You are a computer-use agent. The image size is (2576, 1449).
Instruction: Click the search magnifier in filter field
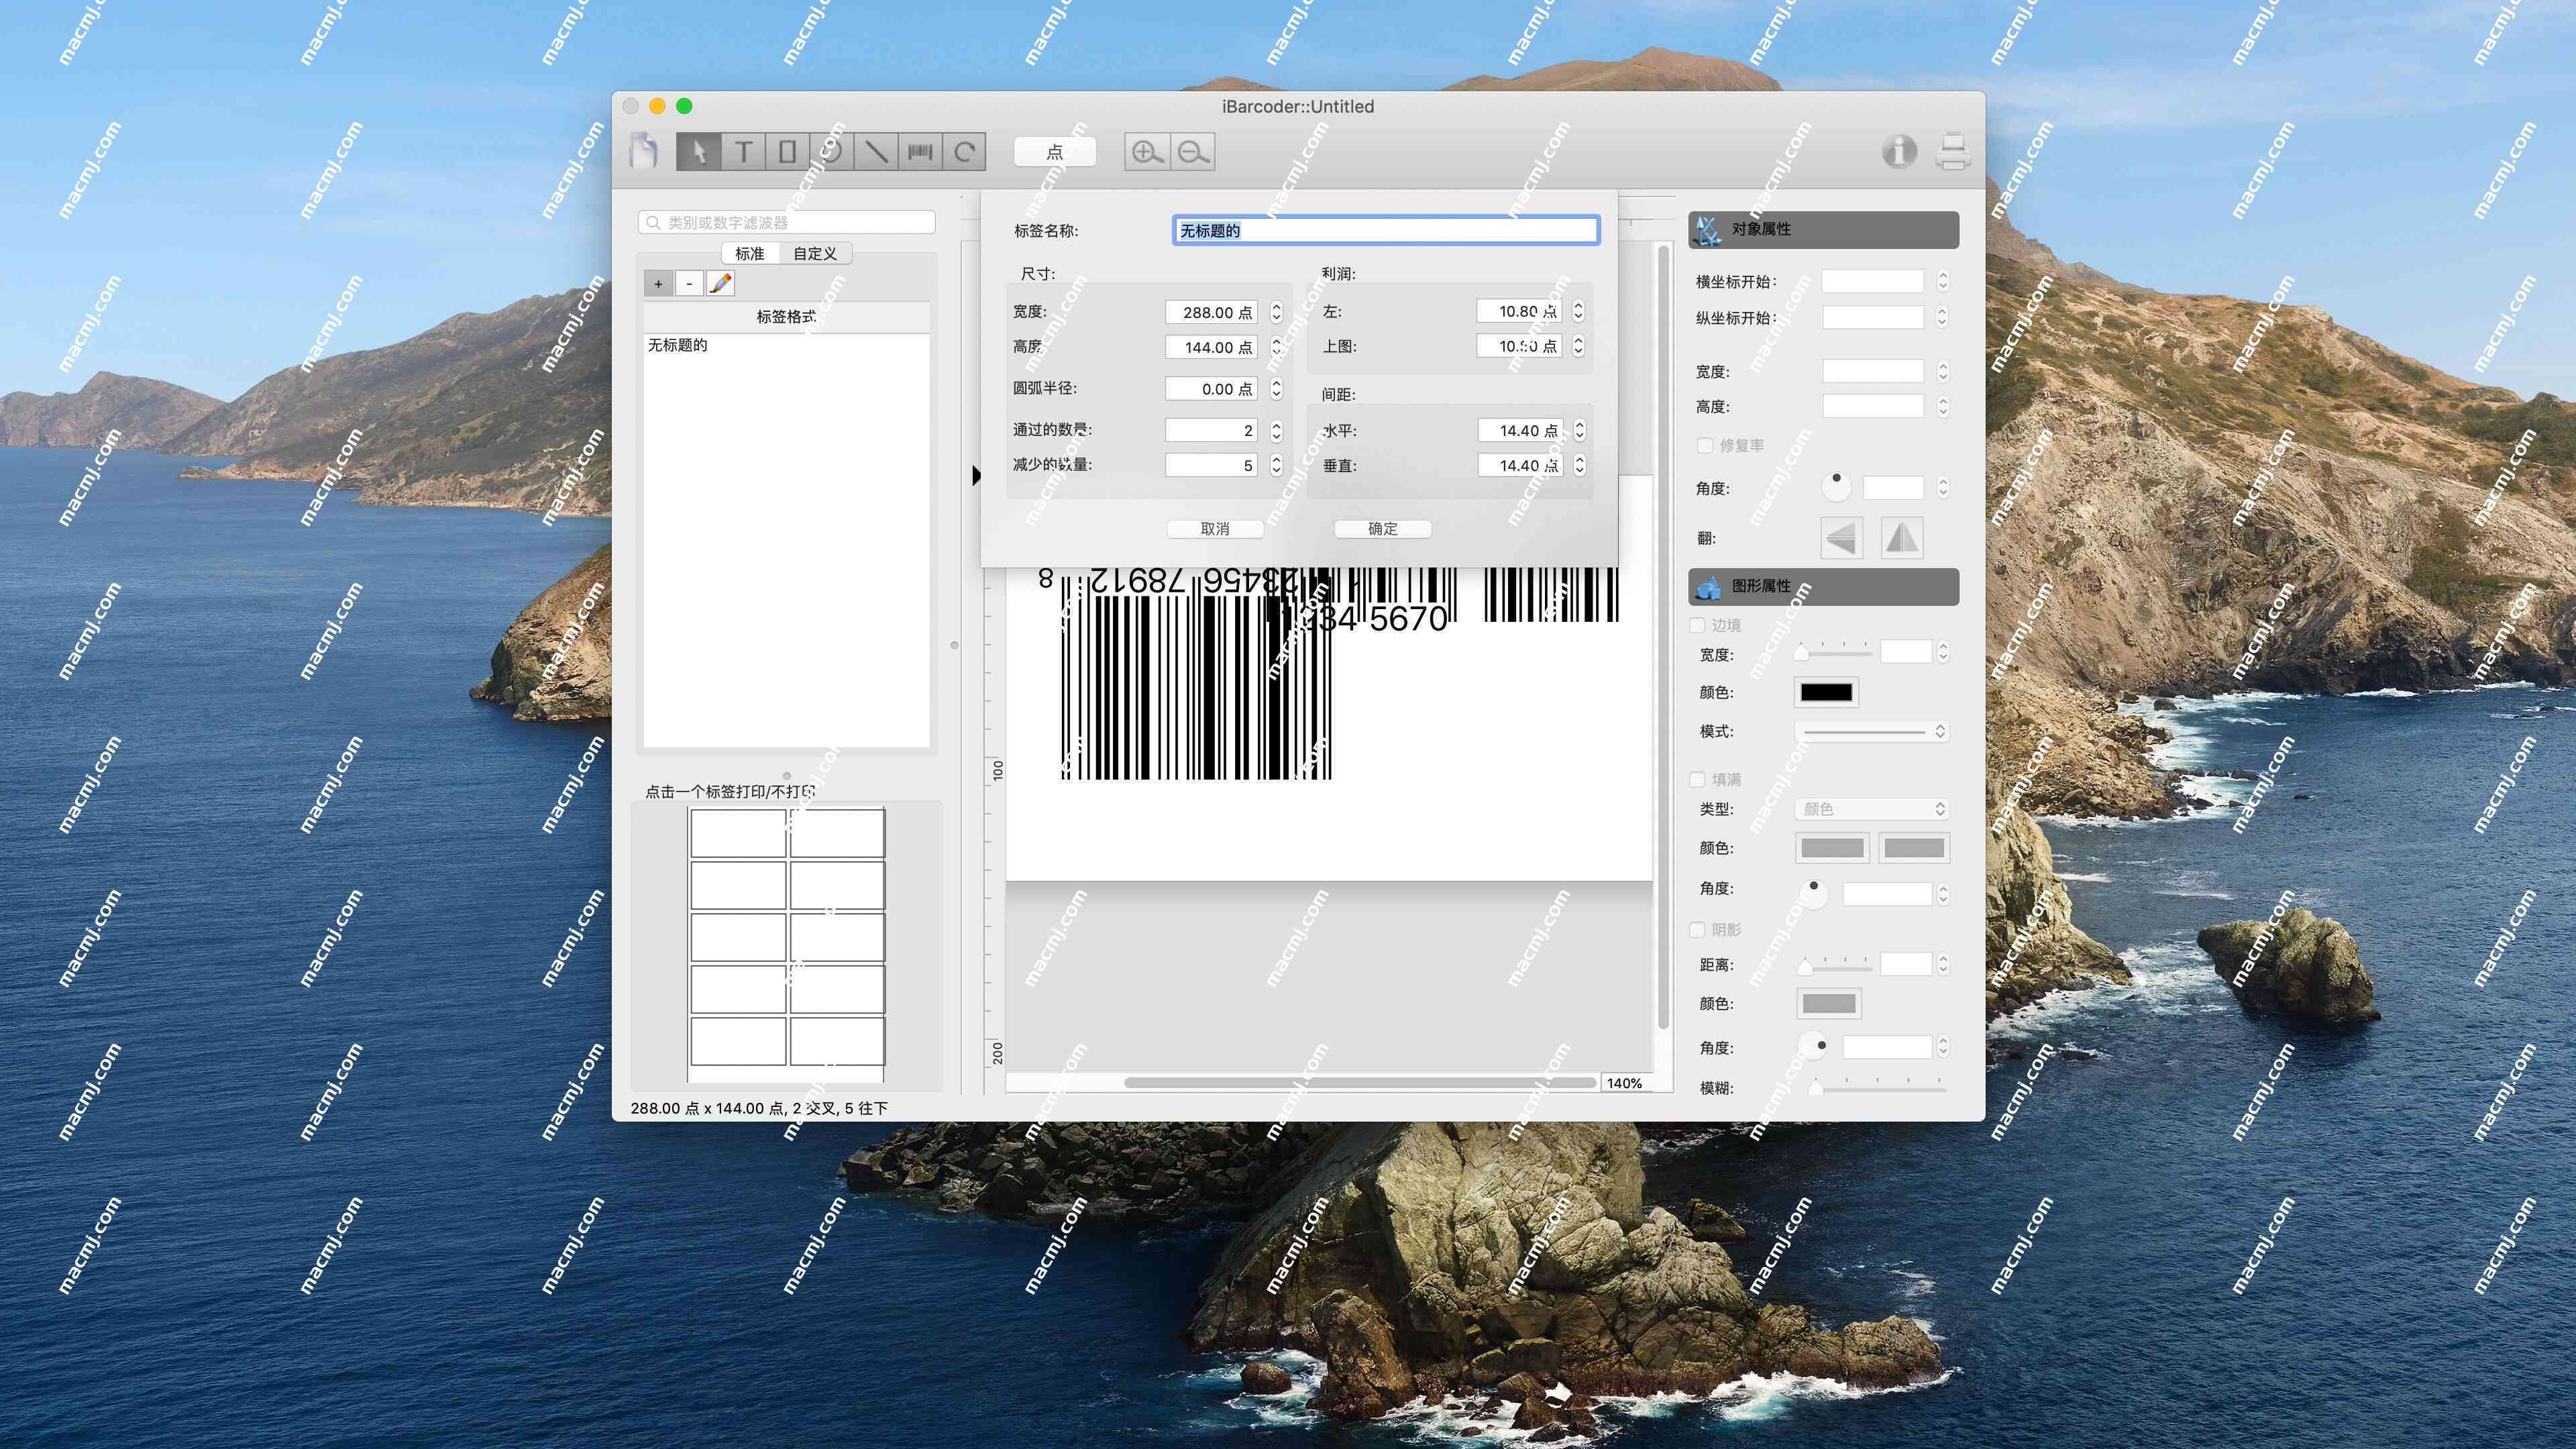(653, 222)
